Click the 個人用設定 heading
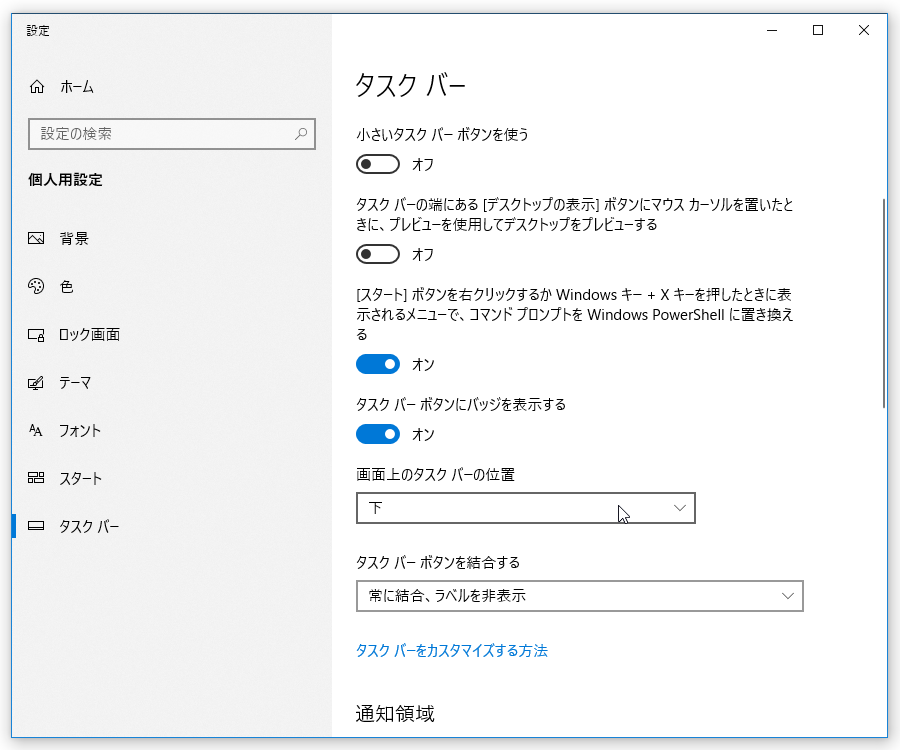 (65, 180)
